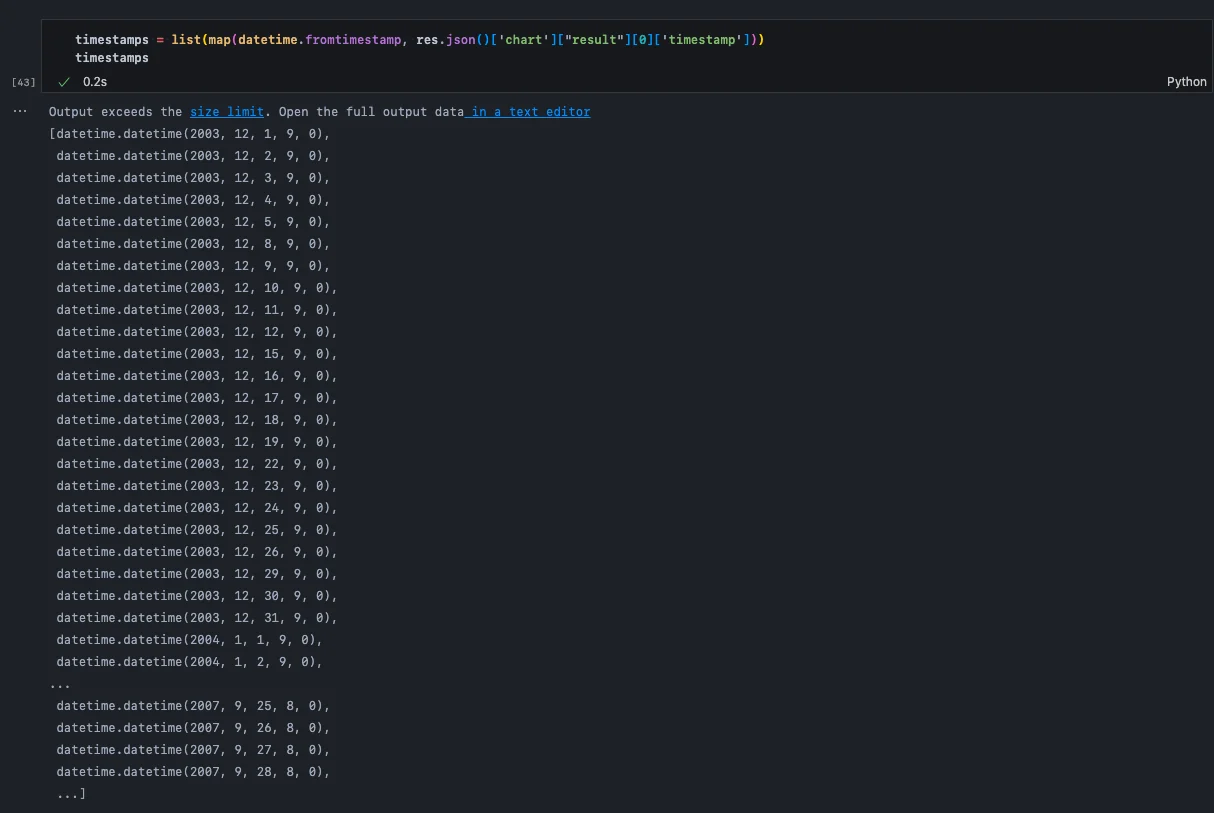Click output line datetime(2003, 12, 25, 9, 0)
This screenshot has width=1214, height=813.
(x=196, y=530)
